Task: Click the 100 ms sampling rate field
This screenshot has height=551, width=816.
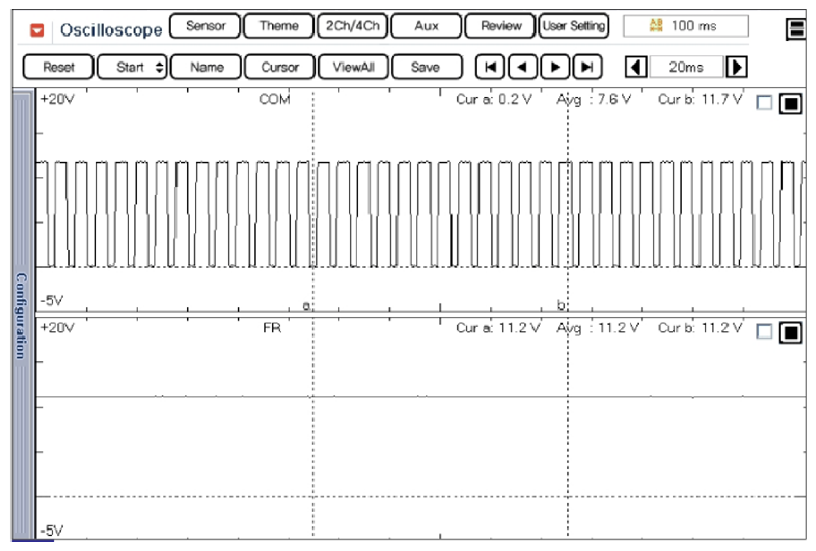Action: click(684, 26)
